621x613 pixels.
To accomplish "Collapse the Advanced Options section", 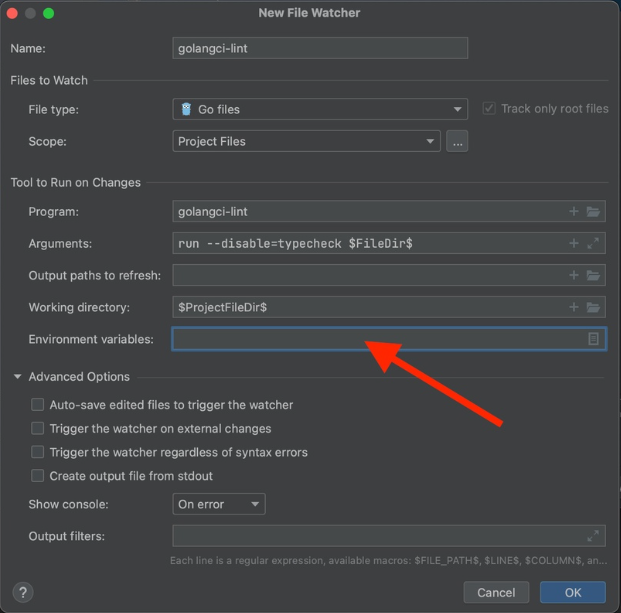I will coord(18,377).
